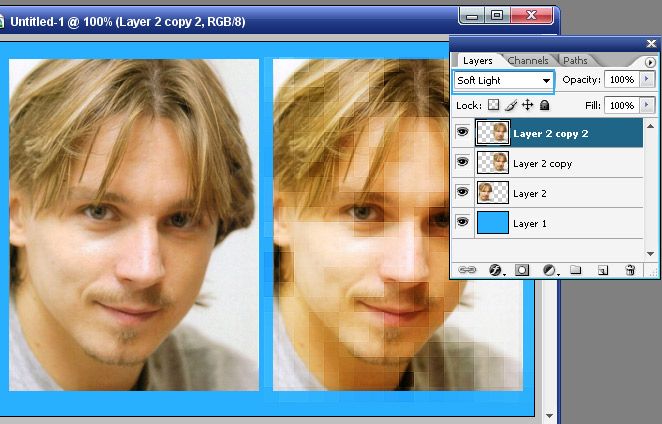Viewport: 662px width, 424px height.
Task: Maximize the Untitled-1 document window
Action: click(497, 16)
